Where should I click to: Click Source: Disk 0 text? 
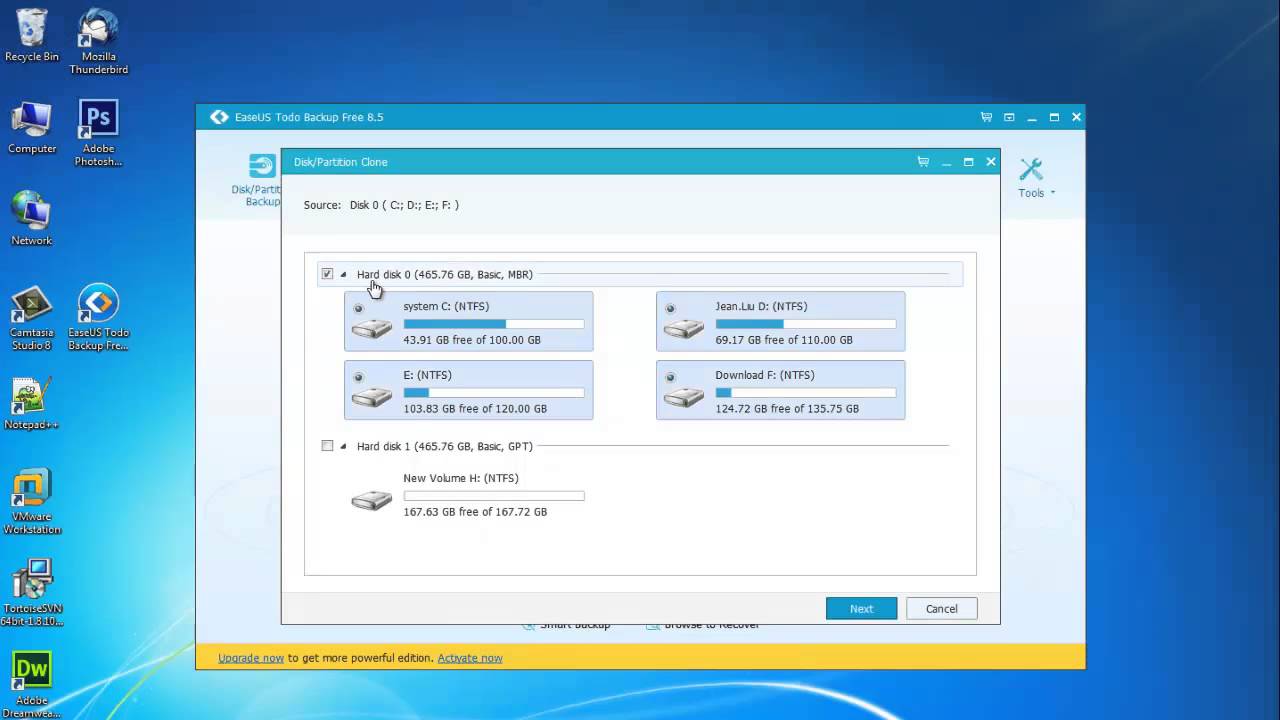coord(381,205)
